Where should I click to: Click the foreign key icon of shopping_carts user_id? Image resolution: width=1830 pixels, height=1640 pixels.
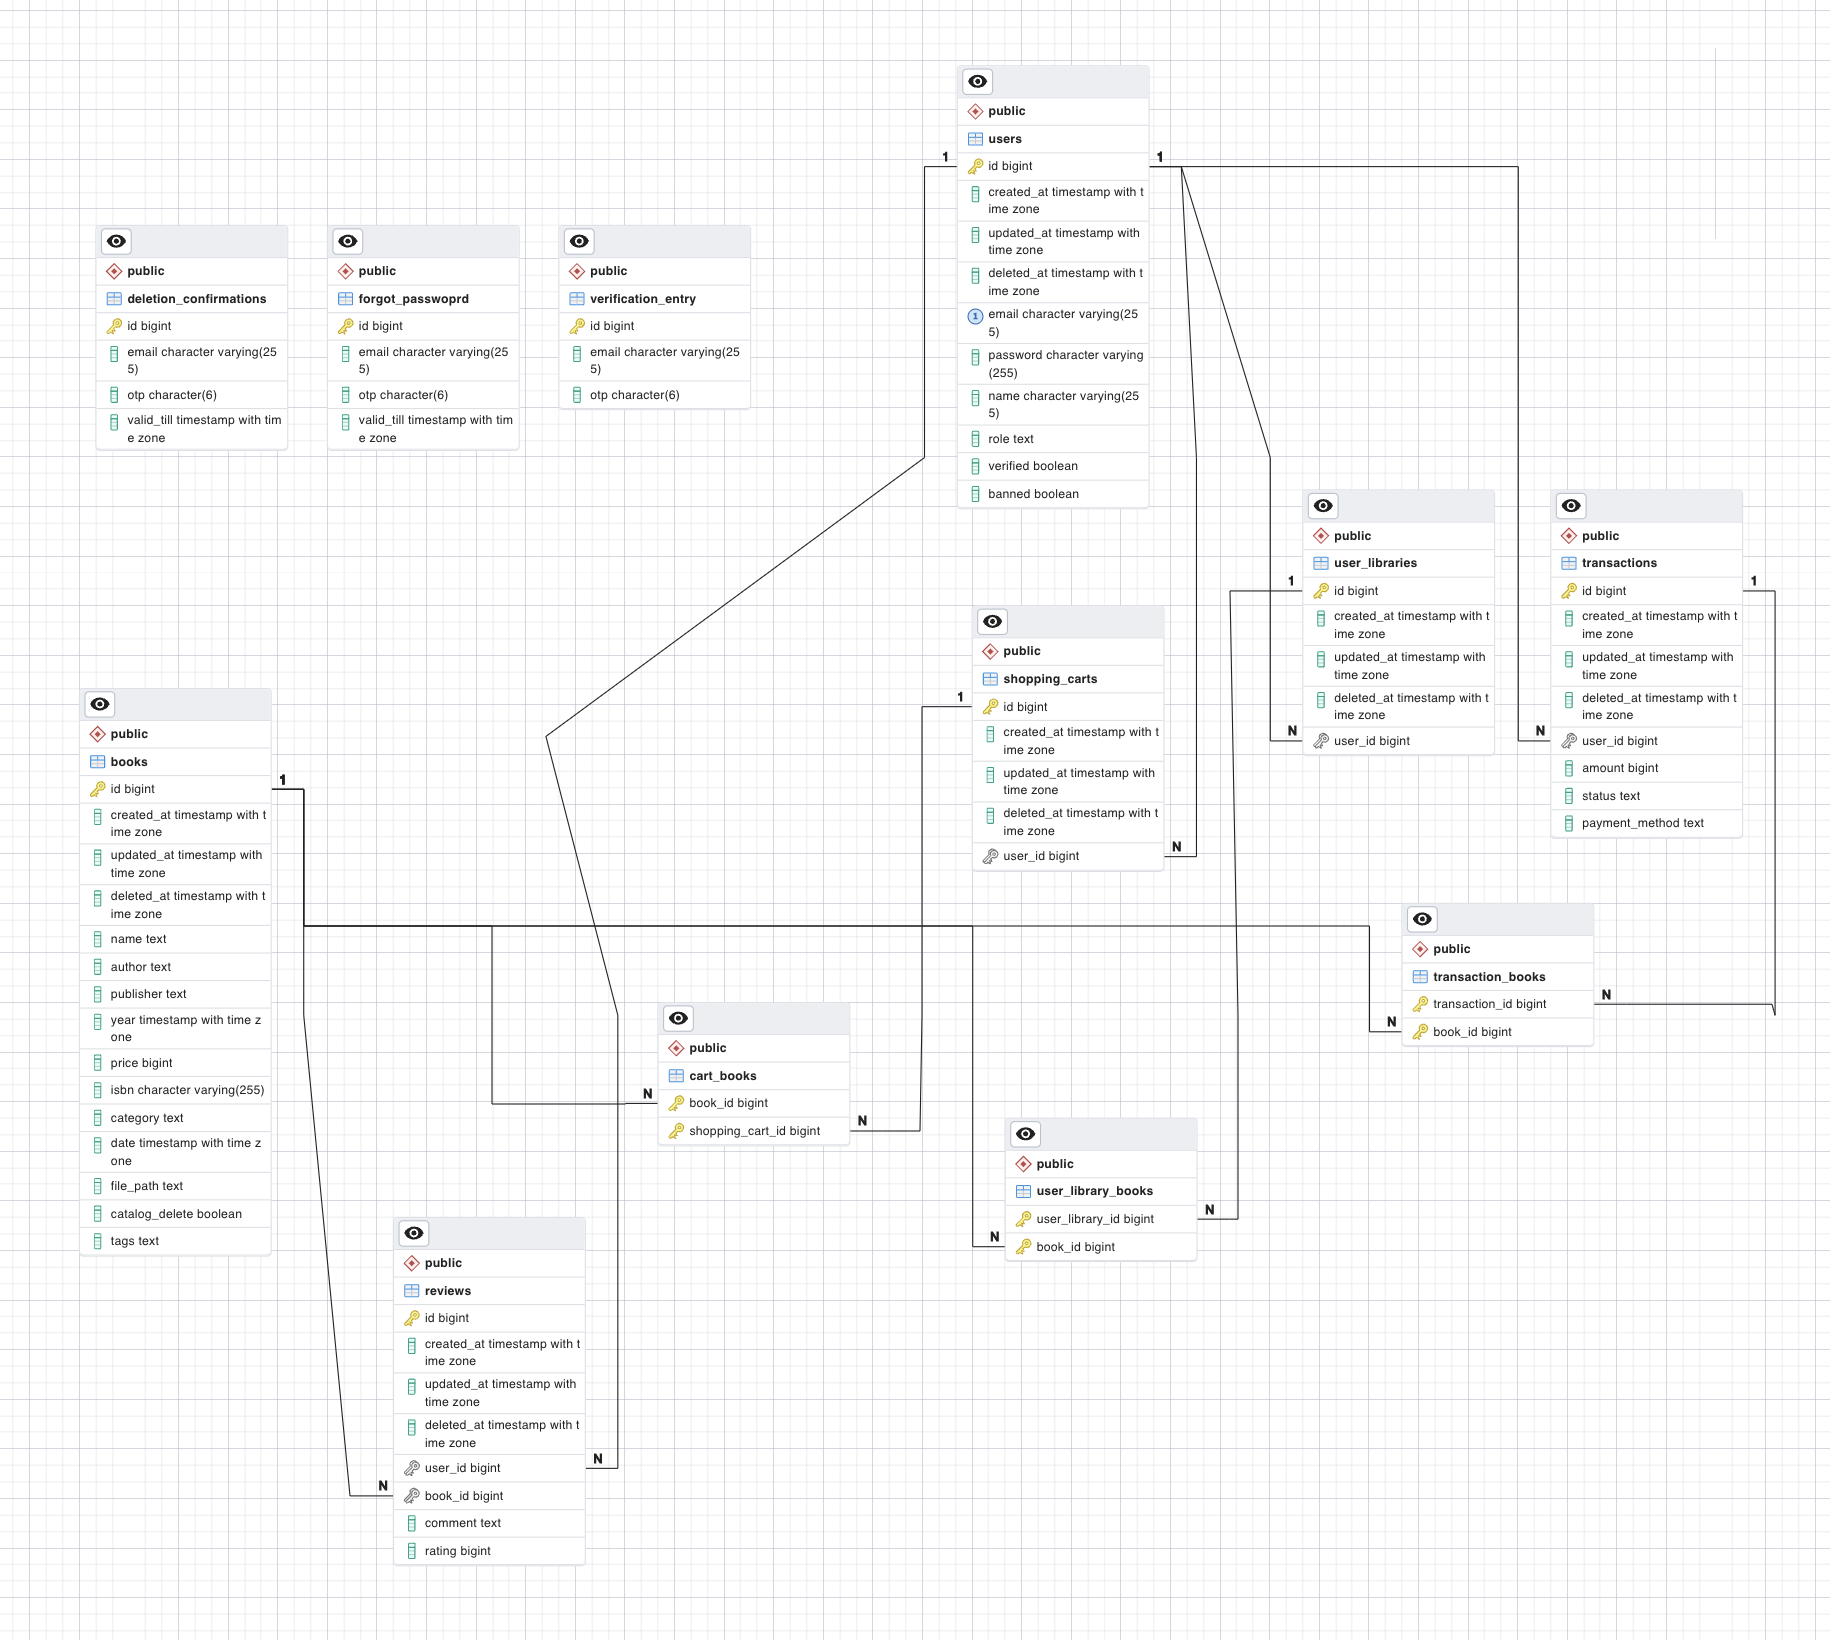pos(990,857)
